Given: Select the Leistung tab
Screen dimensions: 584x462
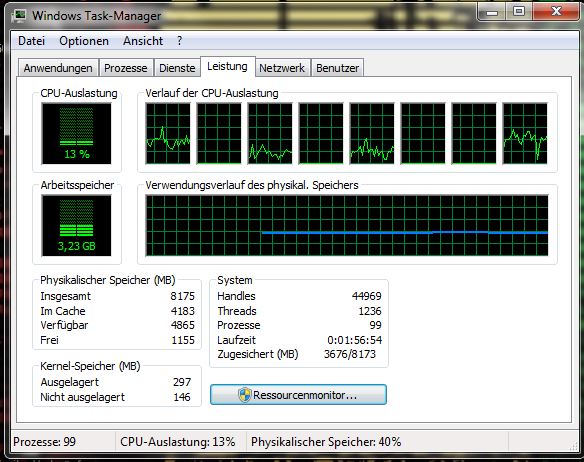Looking at the screenshot, I should [x=228, y=66].
